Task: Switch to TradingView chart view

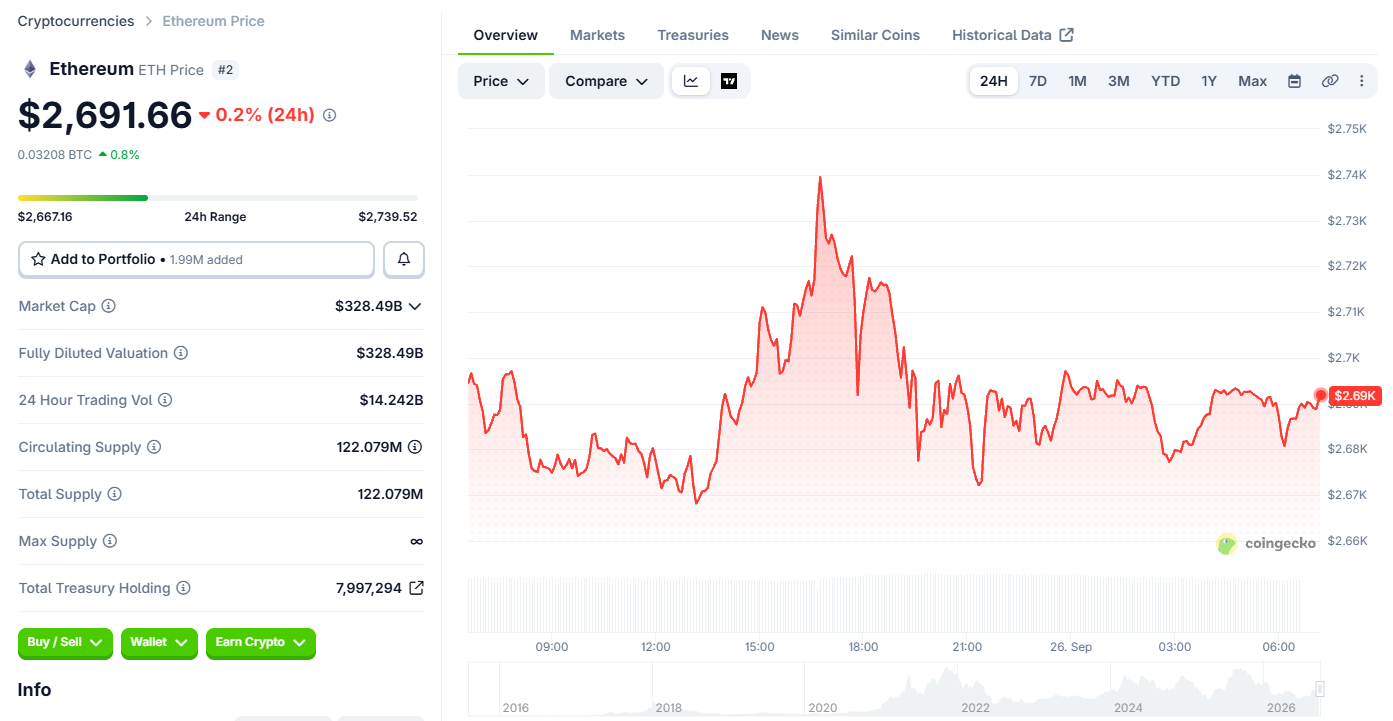Action: [x=729, y=81]
